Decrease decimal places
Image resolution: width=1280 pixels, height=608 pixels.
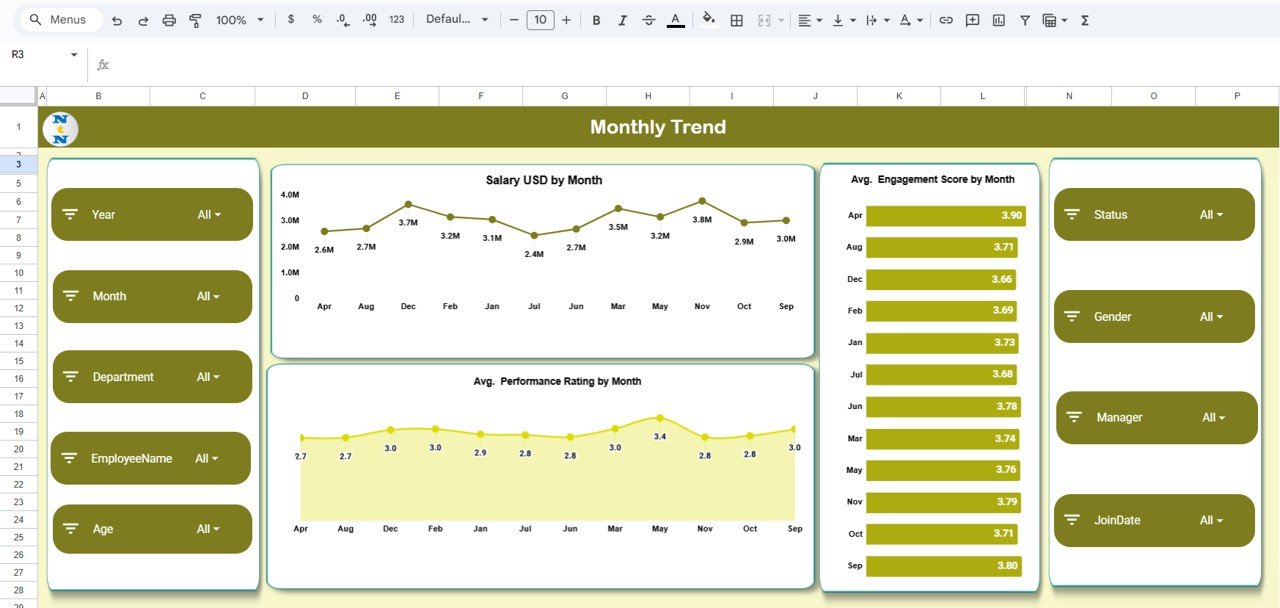(x=341, y=19)
